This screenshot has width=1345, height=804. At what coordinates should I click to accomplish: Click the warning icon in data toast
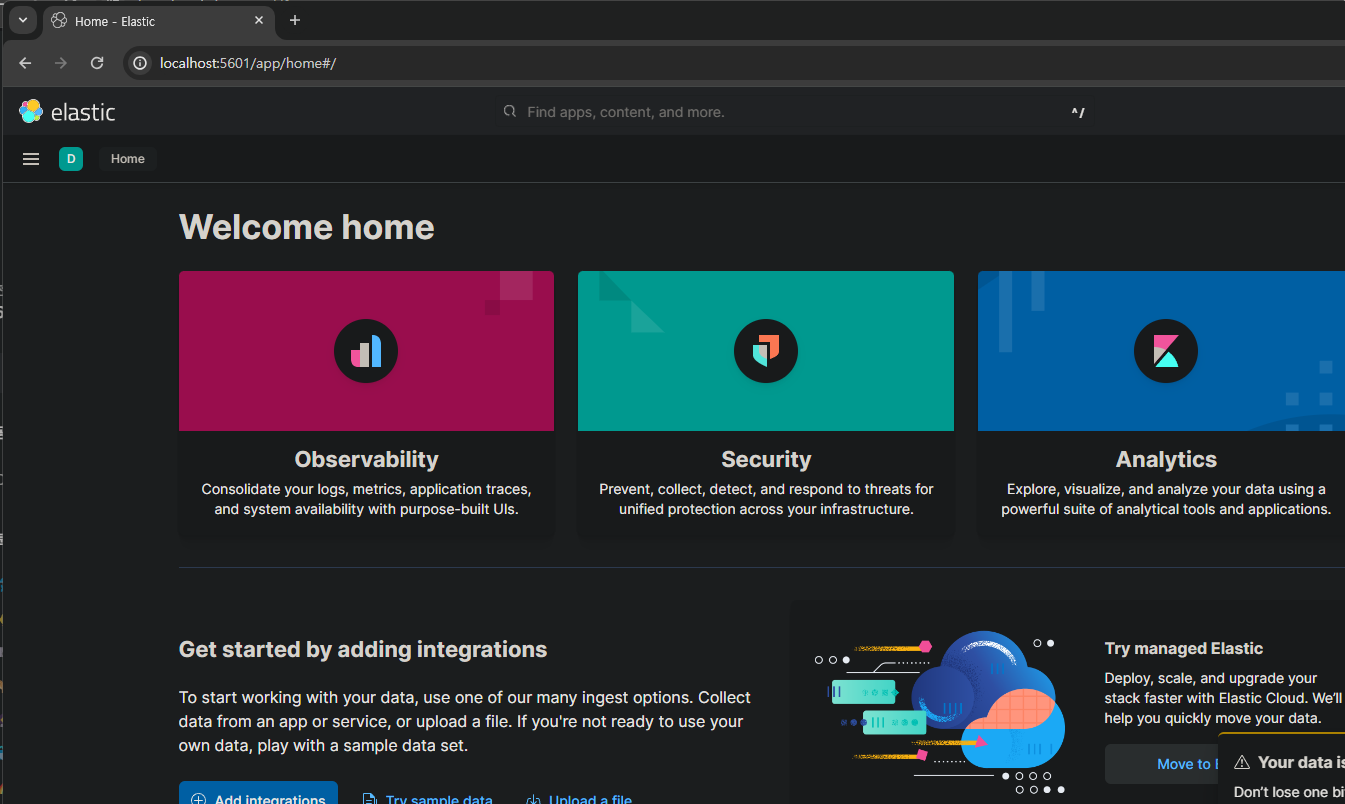click(x=1242, y=763)
